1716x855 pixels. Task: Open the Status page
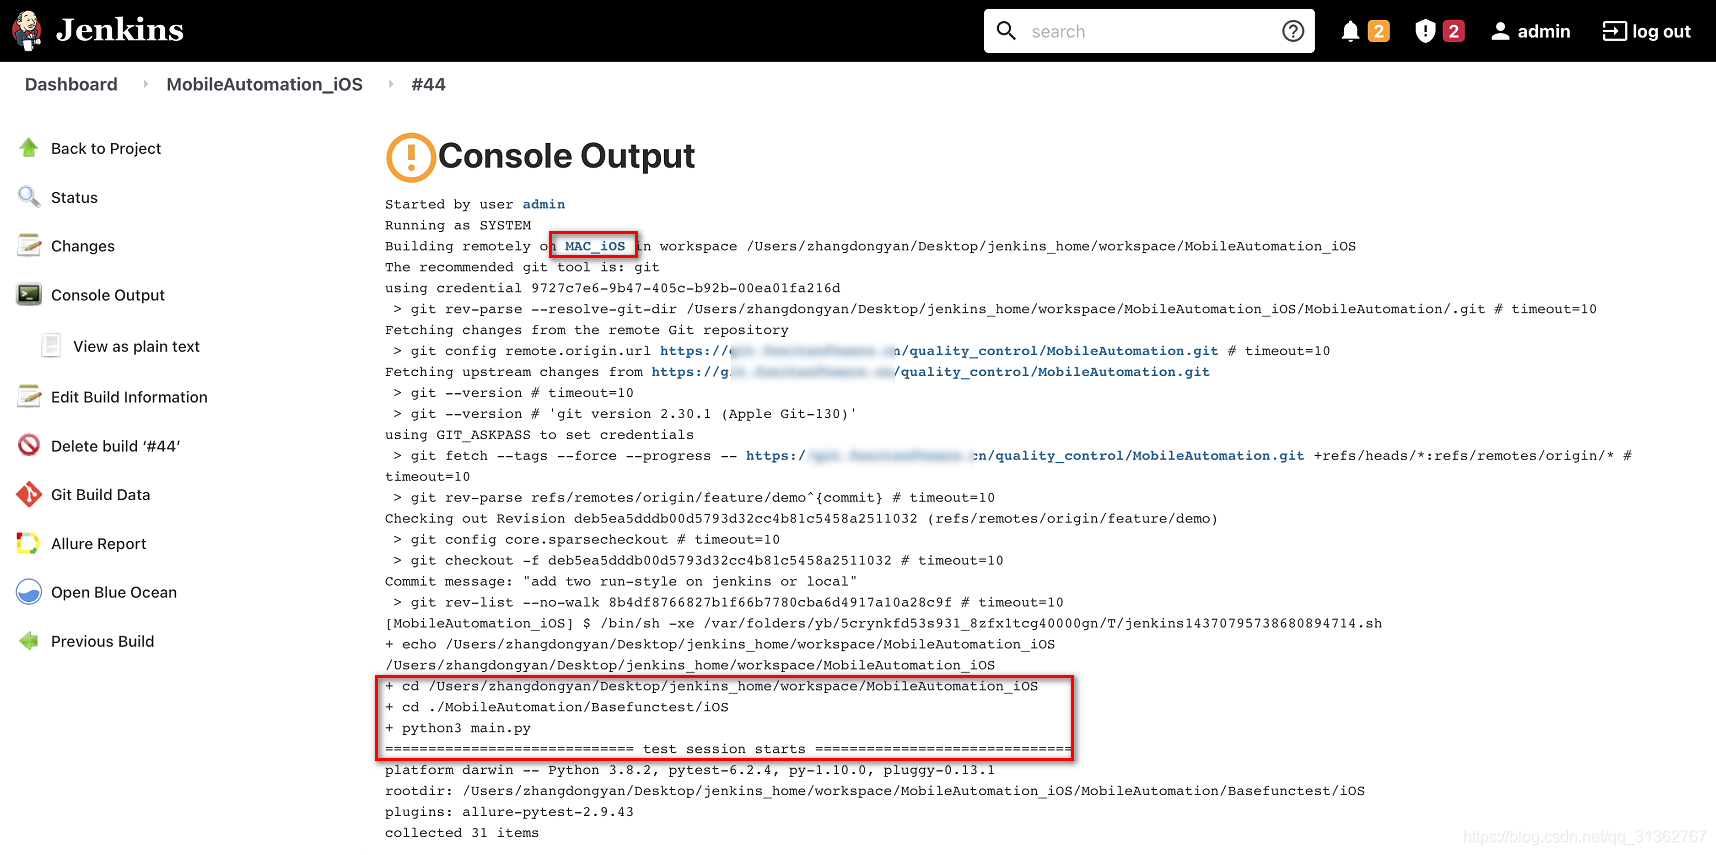pyautogui.click(x=74, y=197)
